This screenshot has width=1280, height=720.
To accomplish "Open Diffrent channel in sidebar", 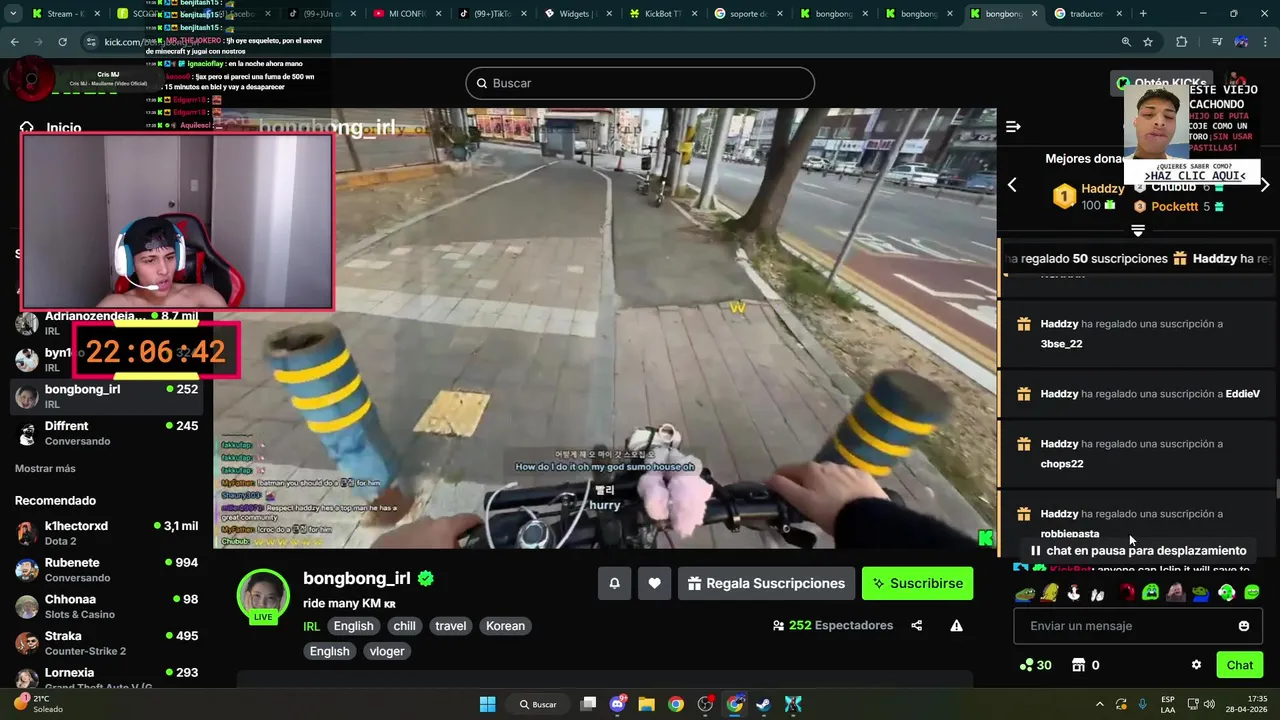I will coord(105,433).
